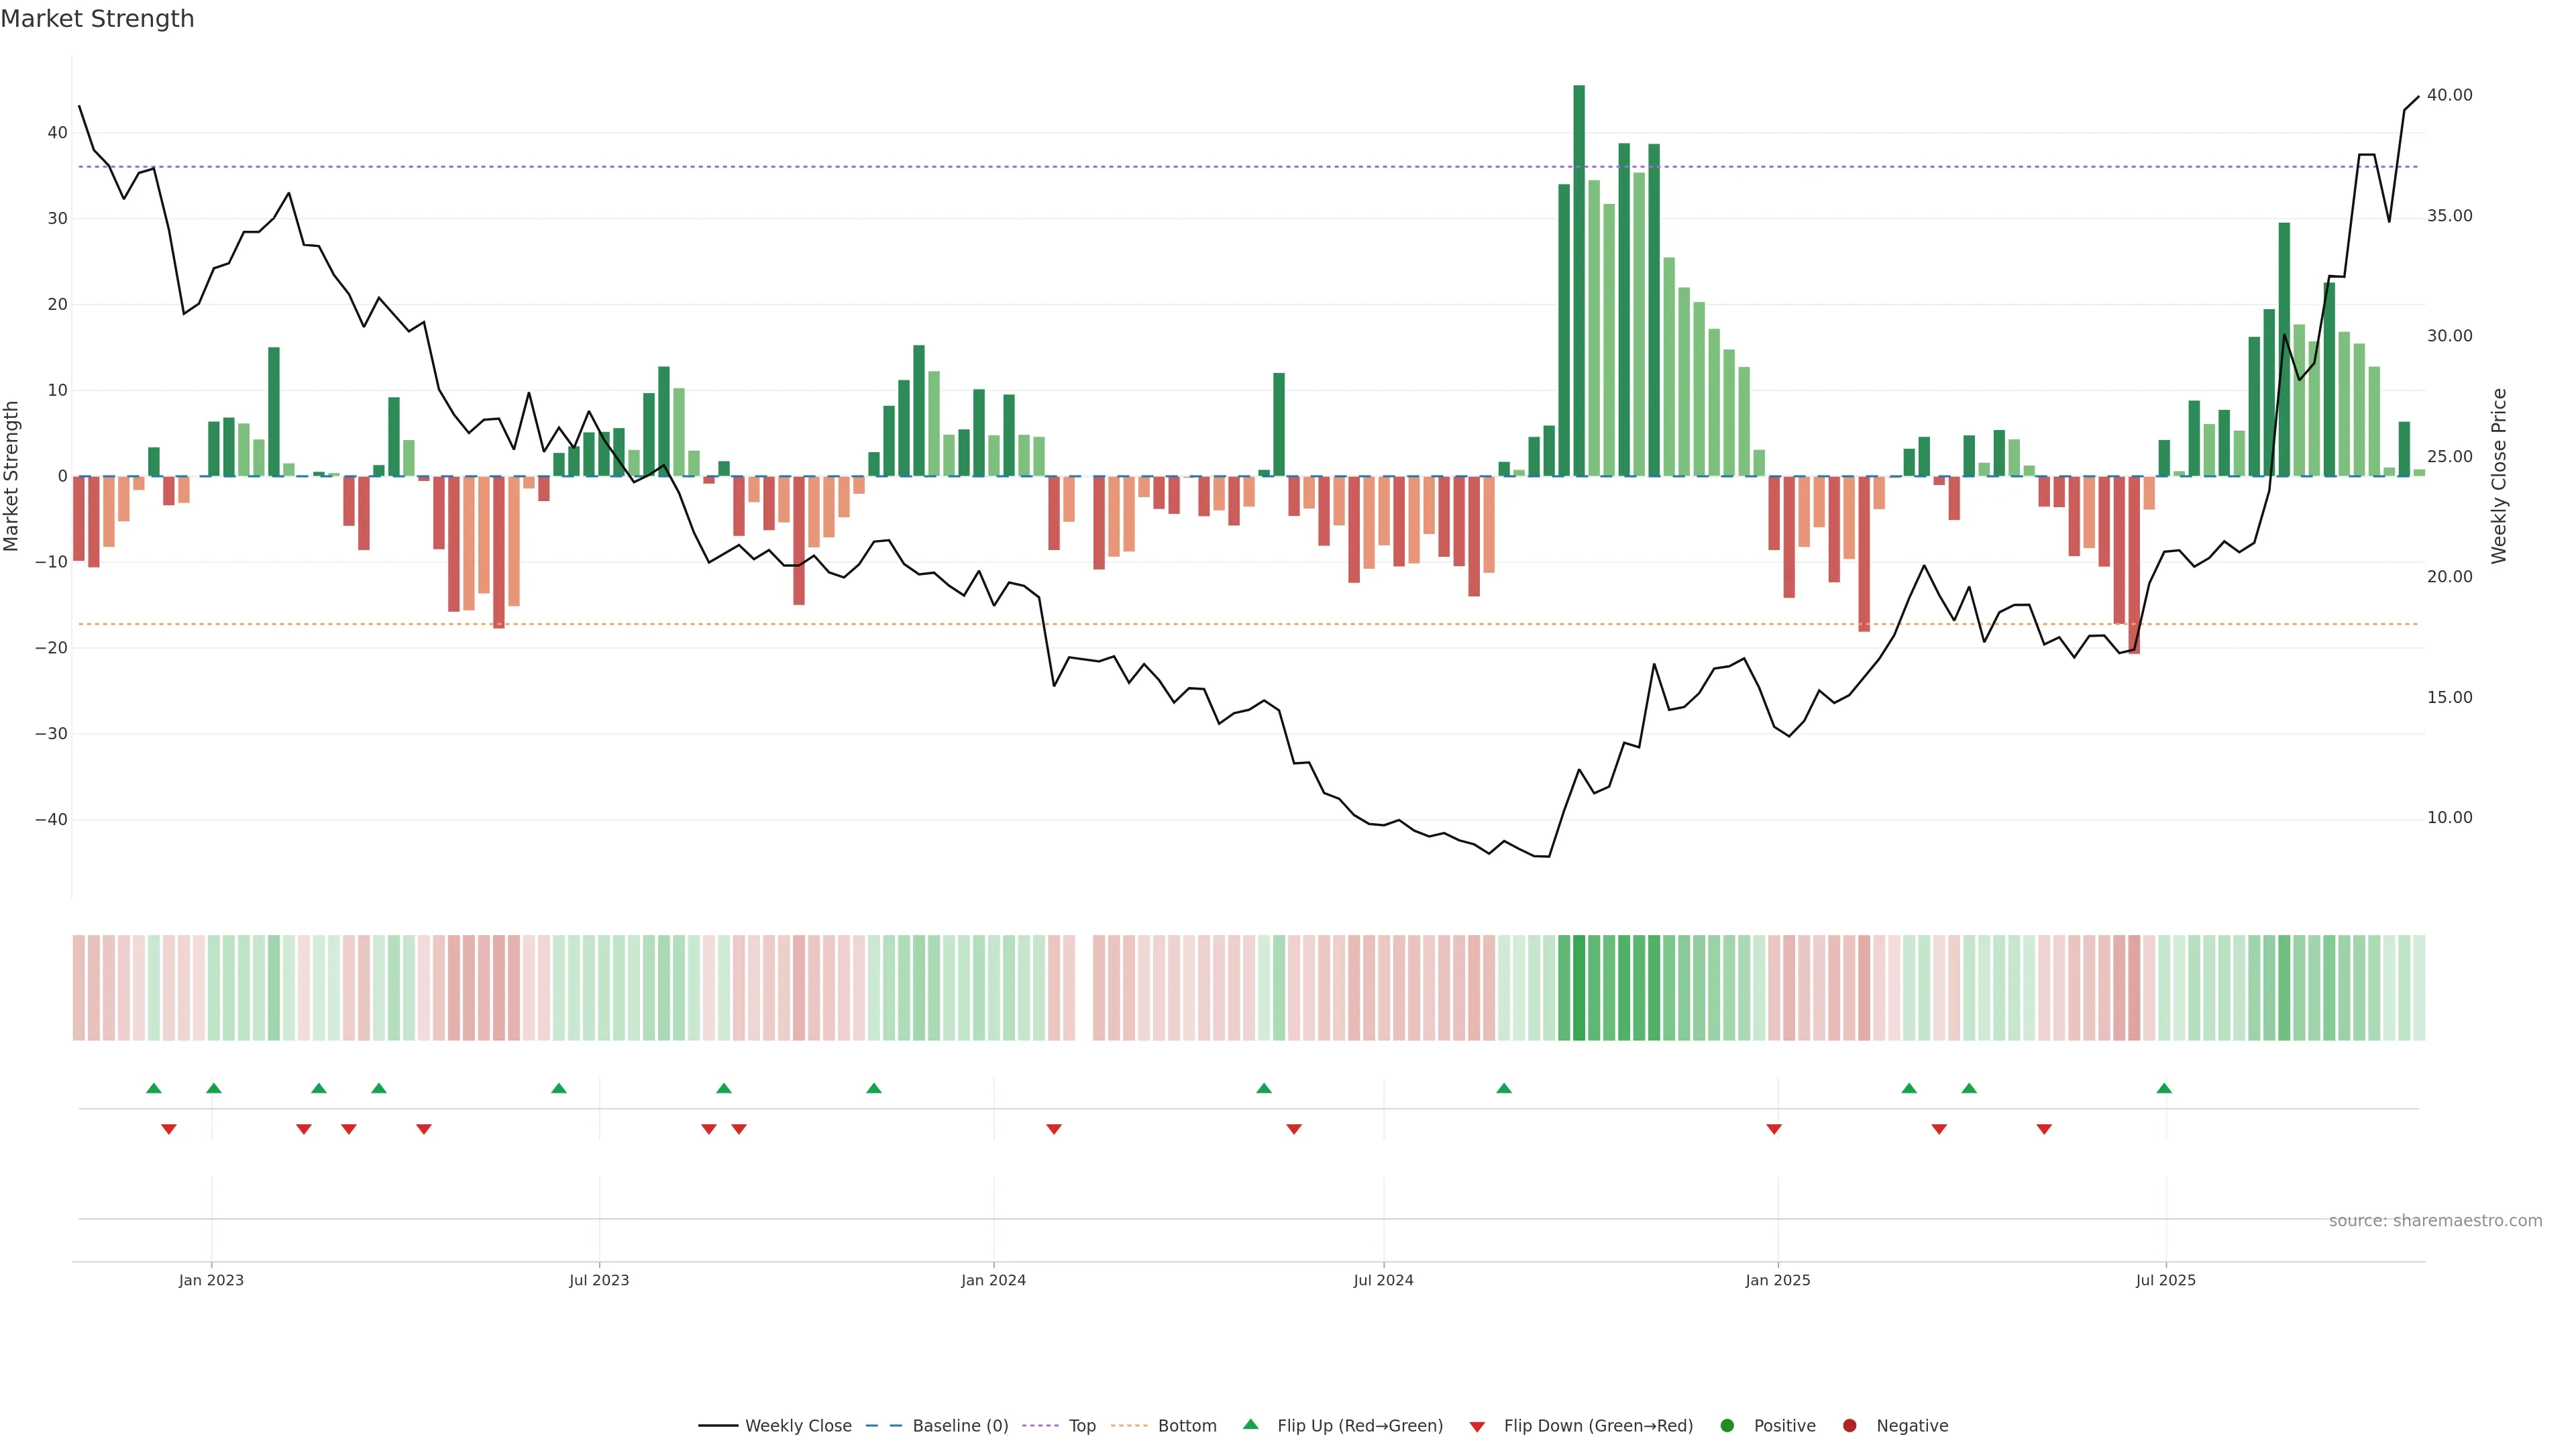The height and width of the screenshot is (1449, 2576).
Task: Click the Weekly Close Price axis title
Action: (x=2499, y=476)
